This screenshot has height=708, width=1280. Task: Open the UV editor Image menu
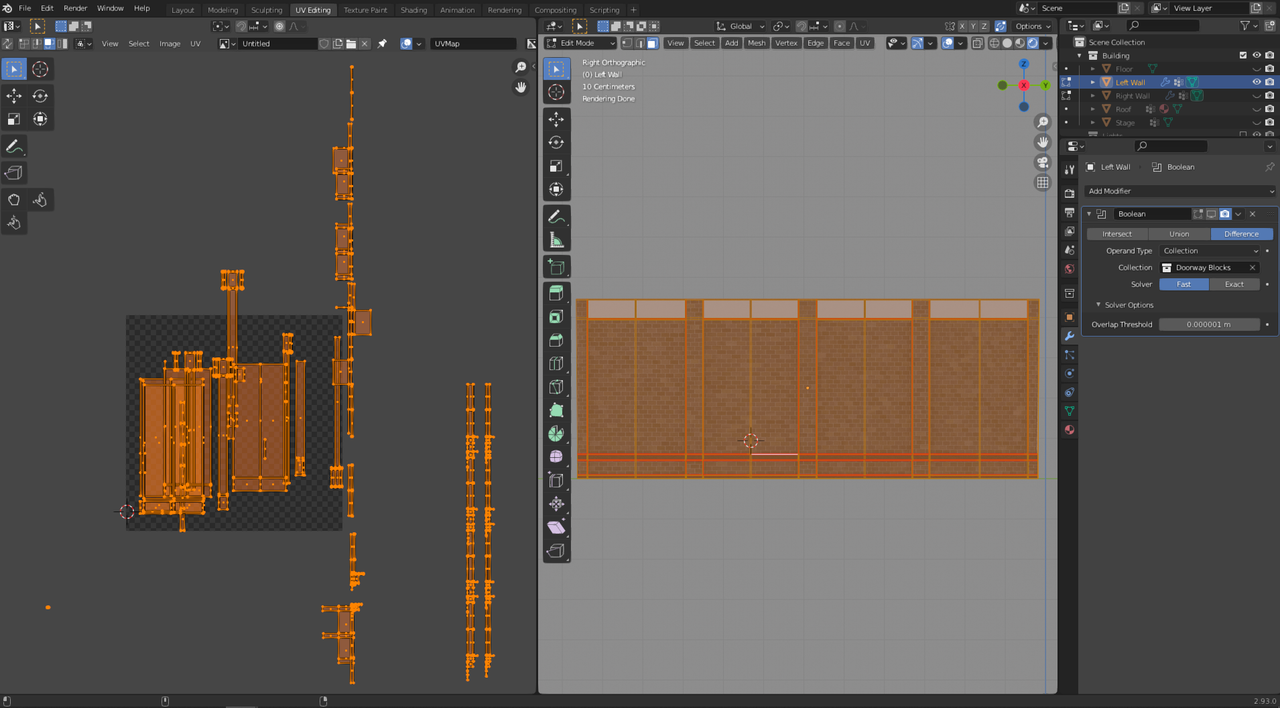170,44
